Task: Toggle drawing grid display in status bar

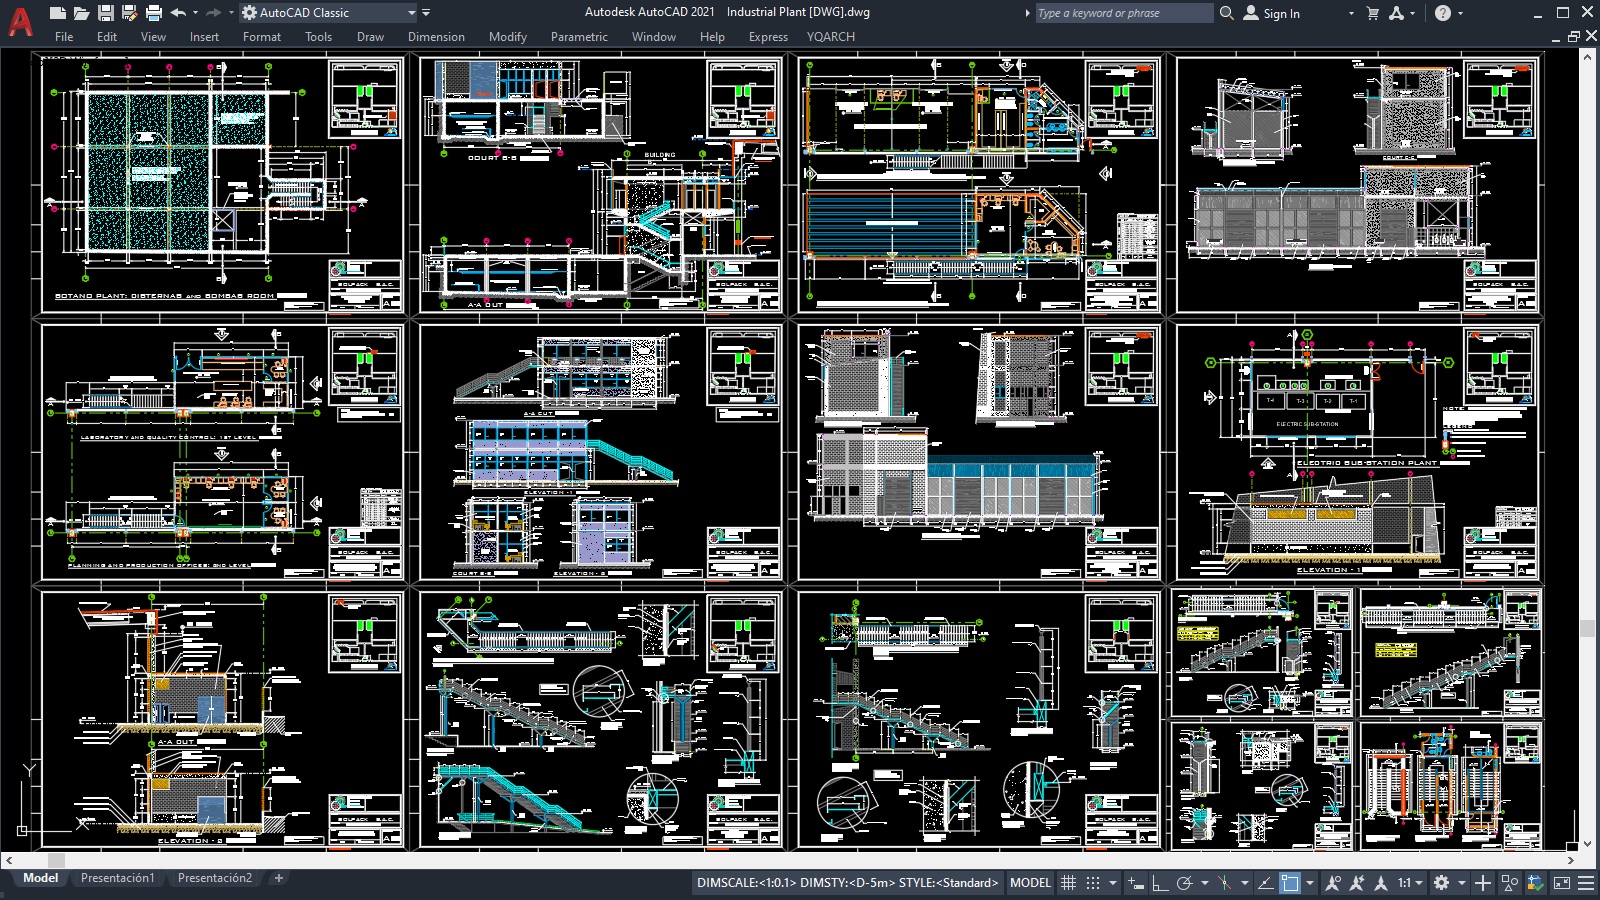Action: coord(1068,883)
